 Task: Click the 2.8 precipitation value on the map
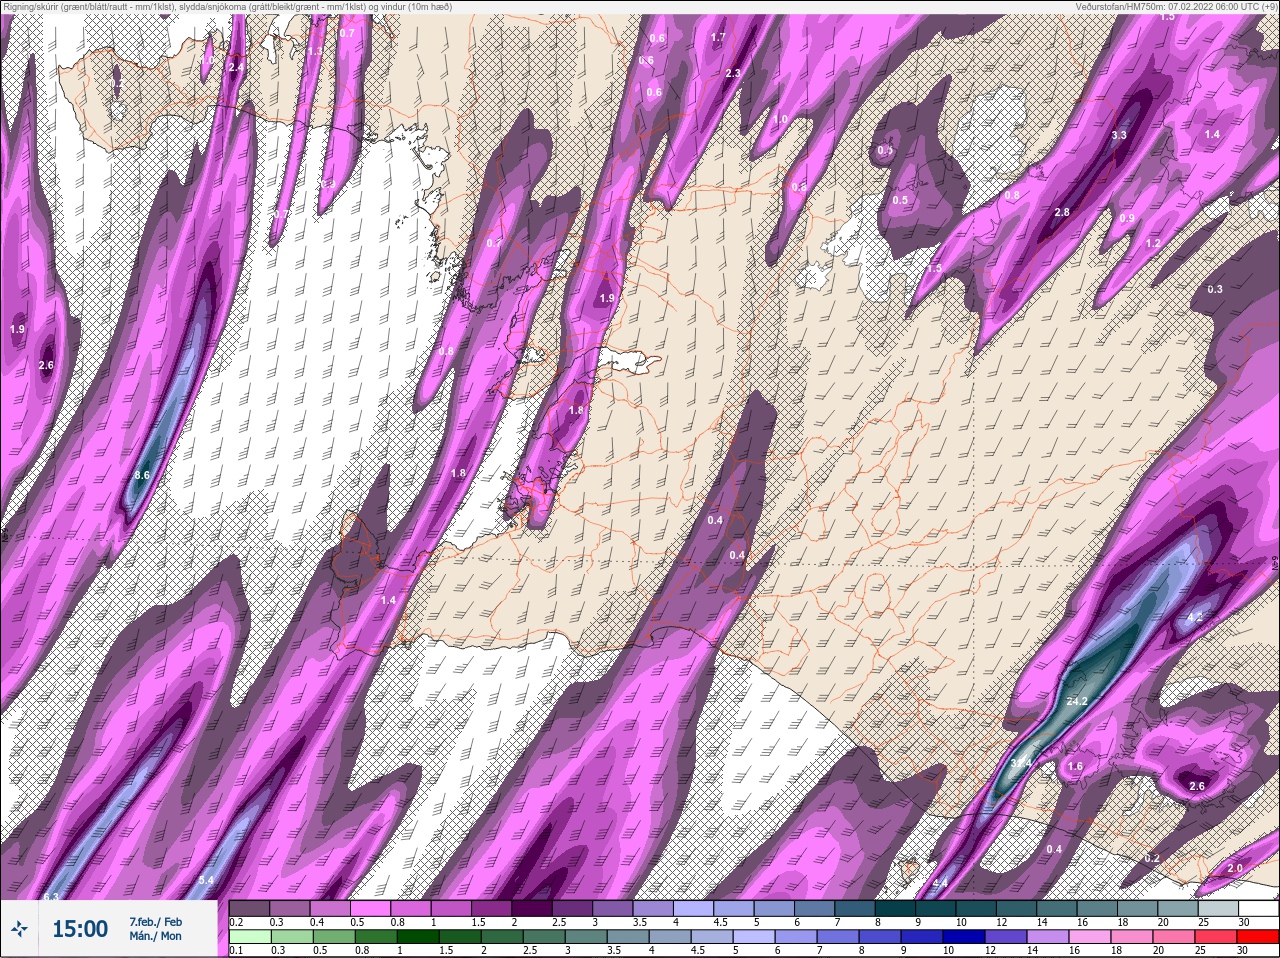tap(1062, 212)
